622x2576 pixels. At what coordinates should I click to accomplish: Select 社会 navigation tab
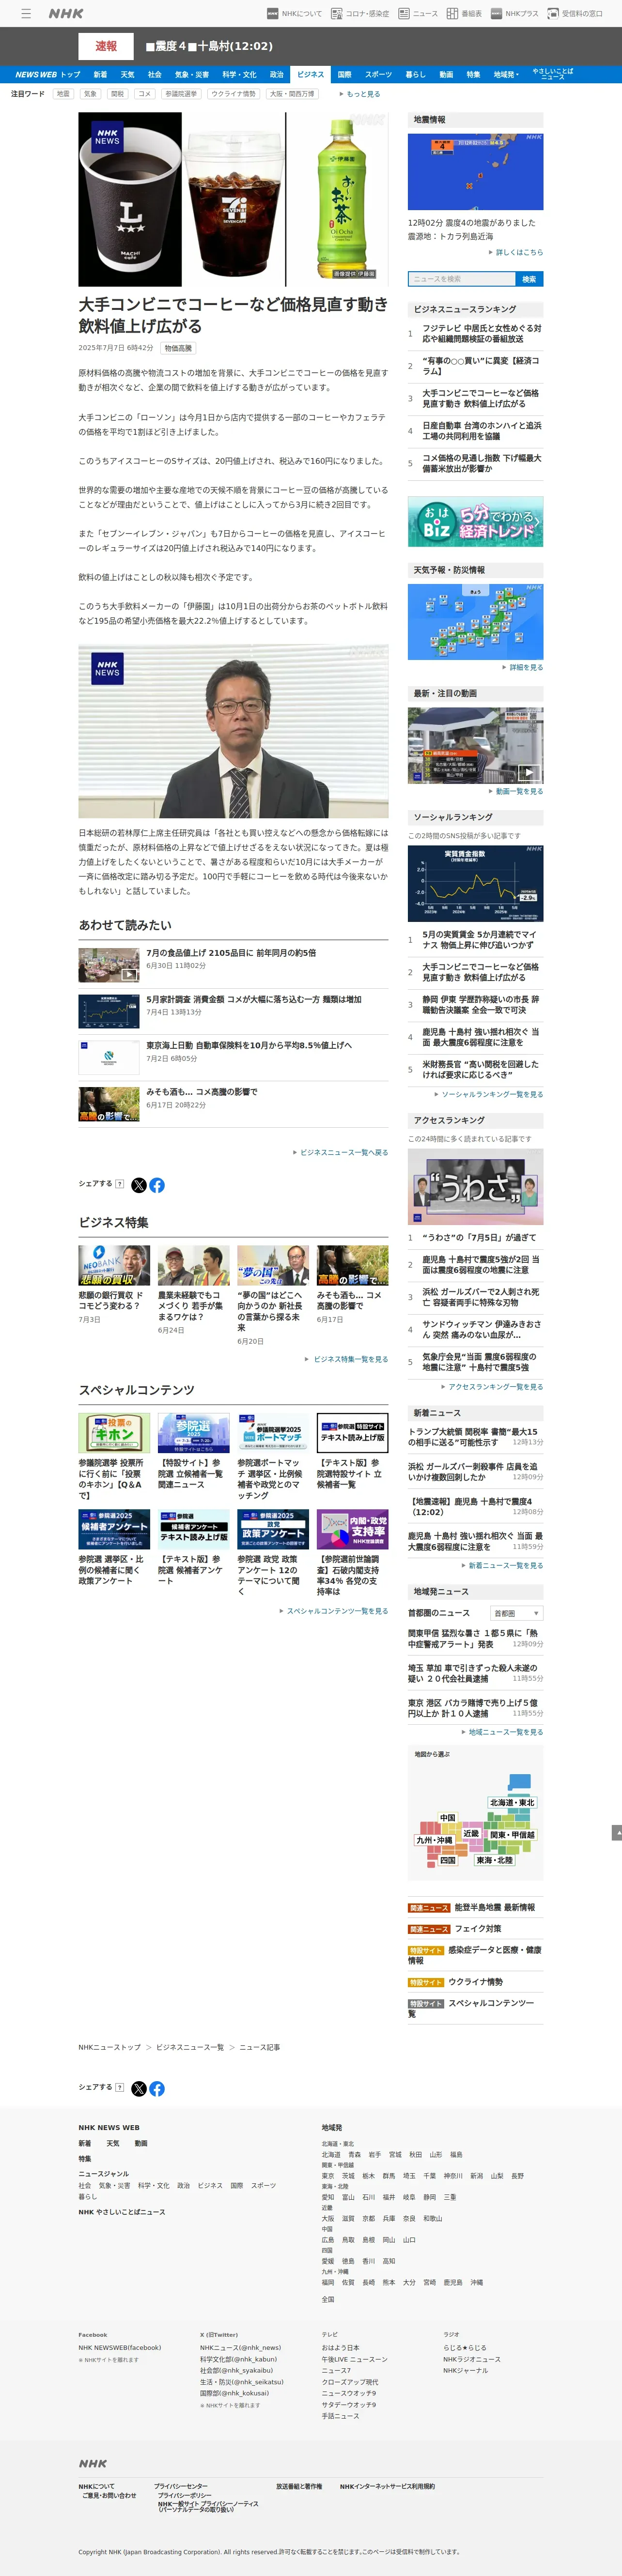click(154, 75)
